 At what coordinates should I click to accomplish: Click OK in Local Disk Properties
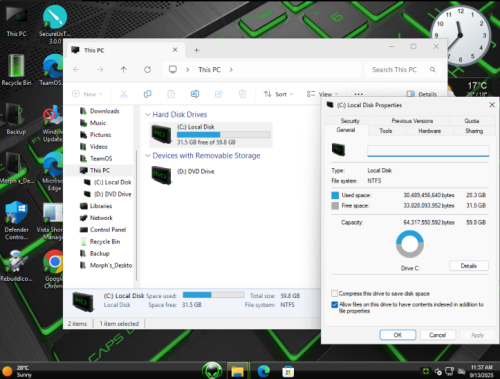[x=398, y=335]
